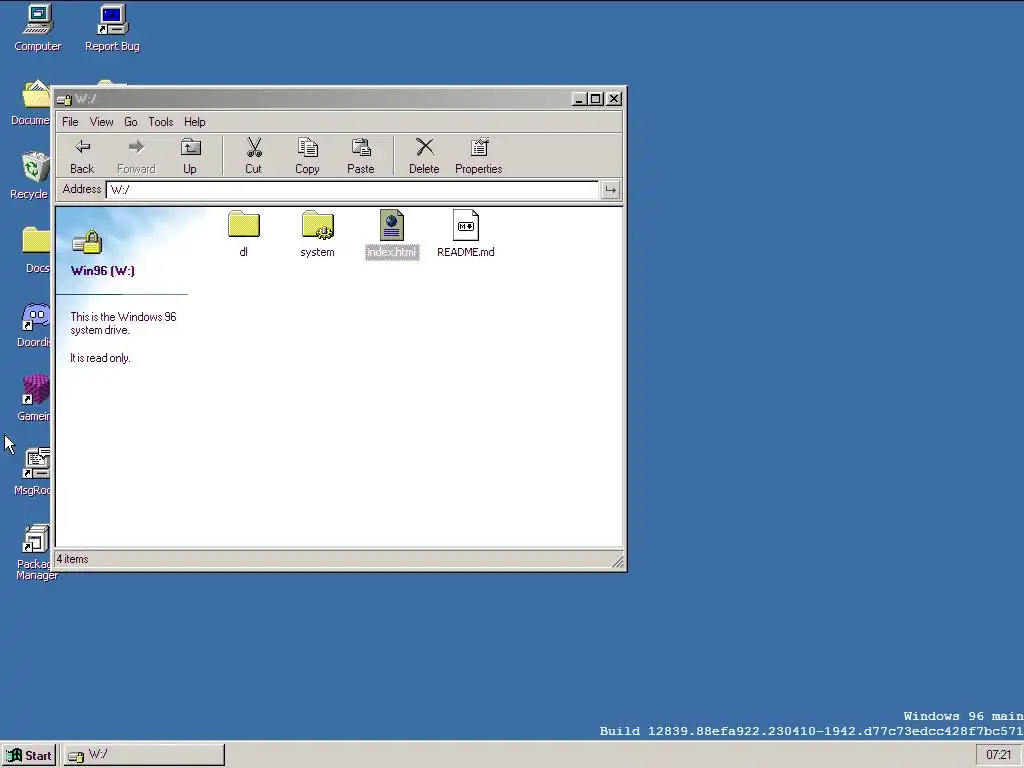Maximize the W:/ explorer window
This screenshot has width=1024, height=768.
pos(596,99)
